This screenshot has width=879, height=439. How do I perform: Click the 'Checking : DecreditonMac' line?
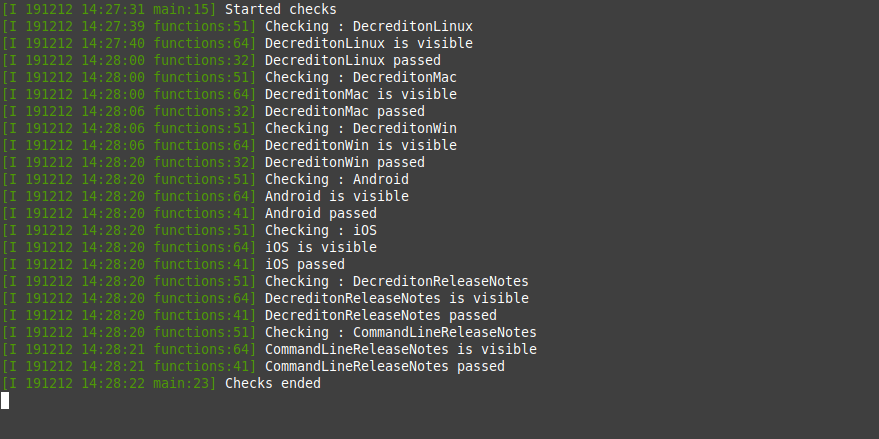coord(361,77)
